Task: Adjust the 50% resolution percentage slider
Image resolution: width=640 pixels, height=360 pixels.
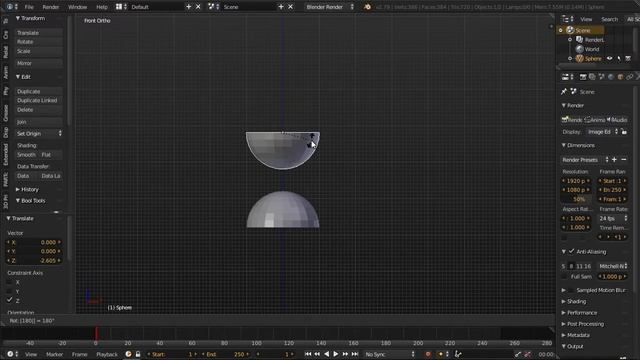Action: pyautogui.click(x=576, y=199)
